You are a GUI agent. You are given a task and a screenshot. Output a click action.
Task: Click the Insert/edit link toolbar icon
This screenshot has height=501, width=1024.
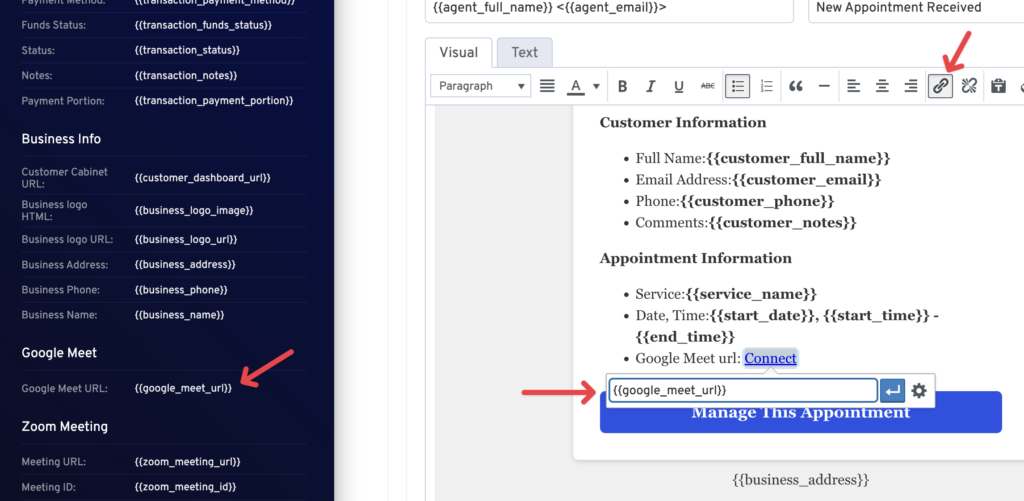[940, 86]
